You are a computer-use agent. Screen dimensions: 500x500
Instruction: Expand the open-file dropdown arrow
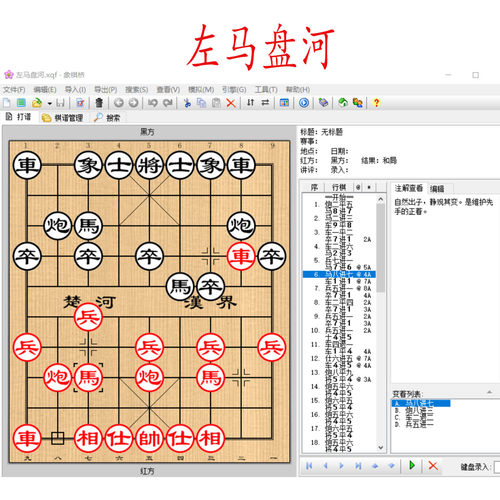click(49, 103)
